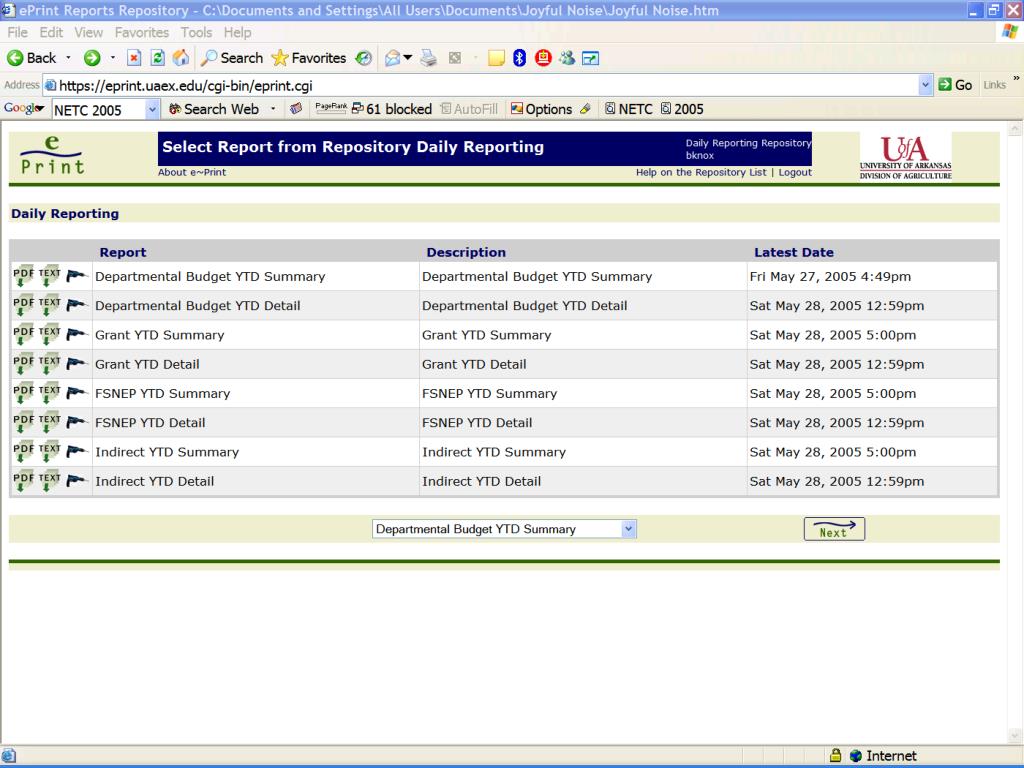Click the highlight NETC search term button
Viewport: 1024px width, 768px height.
click(x=629, y=109)
